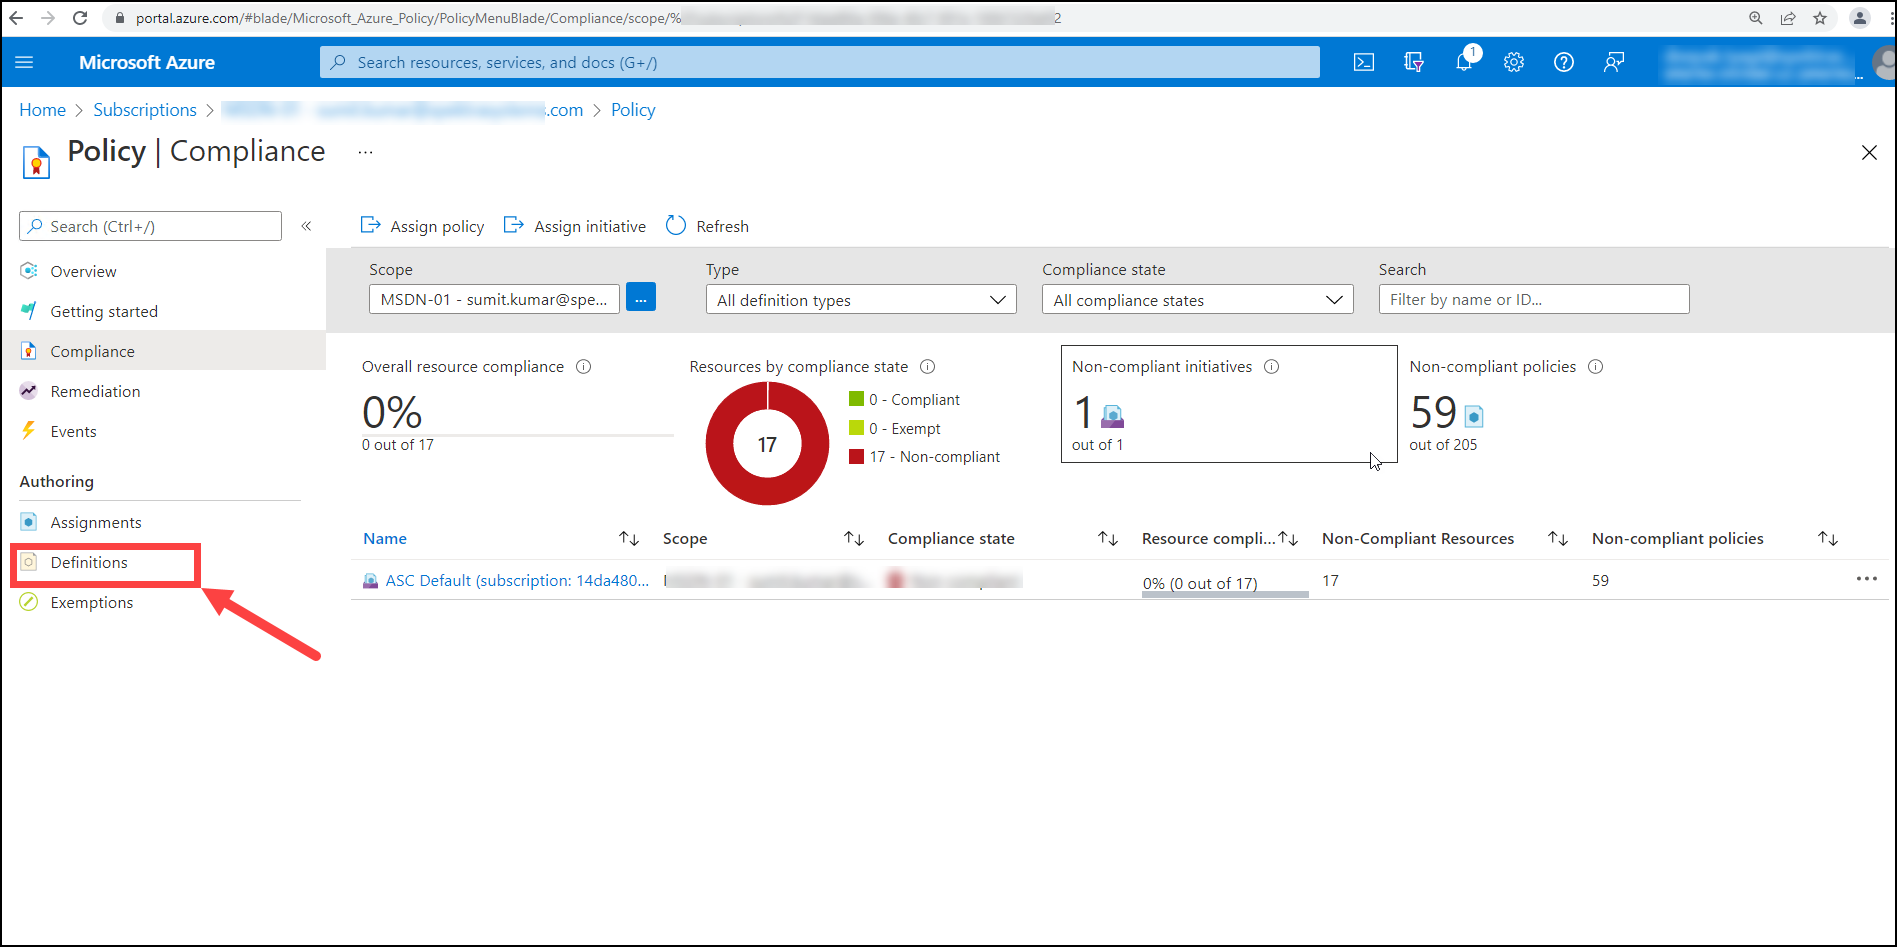Open the Type definition types dropdown

(861, 300)
